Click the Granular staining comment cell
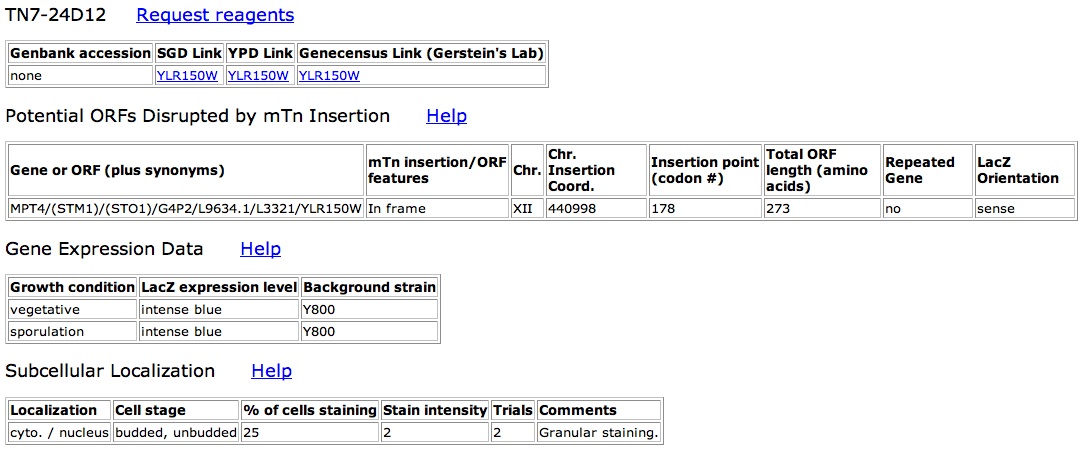The image size is (1082, 453). click(x=598, y=433)
